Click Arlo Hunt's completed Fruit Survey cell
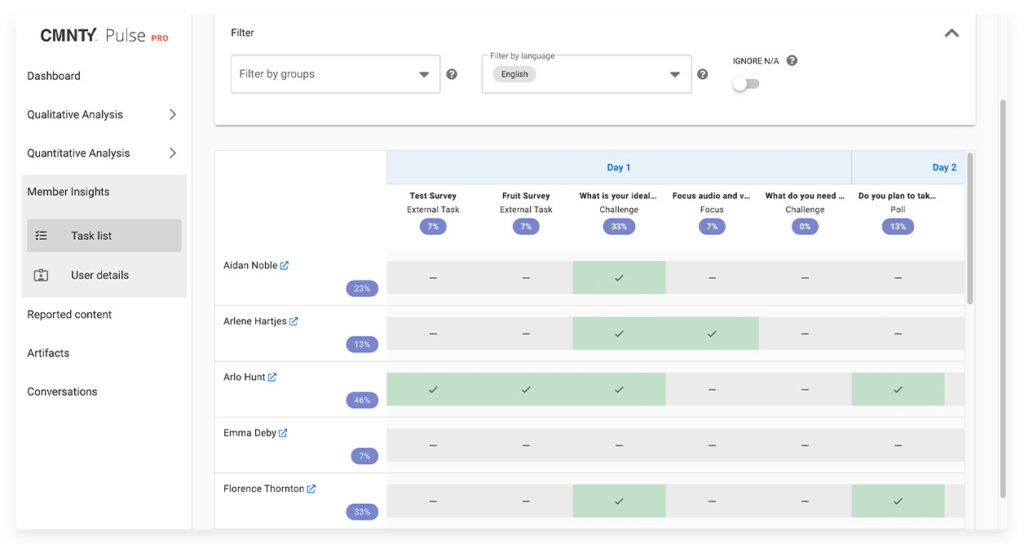Viewport: 1024px width, 544px height. [526, 389]
